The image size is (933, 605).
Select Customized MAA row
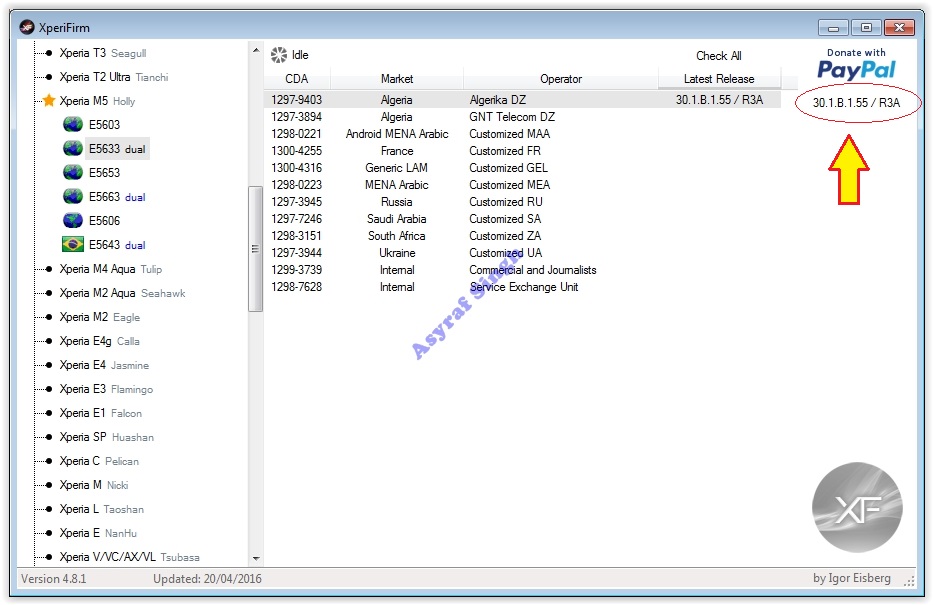tap(522, 134)
